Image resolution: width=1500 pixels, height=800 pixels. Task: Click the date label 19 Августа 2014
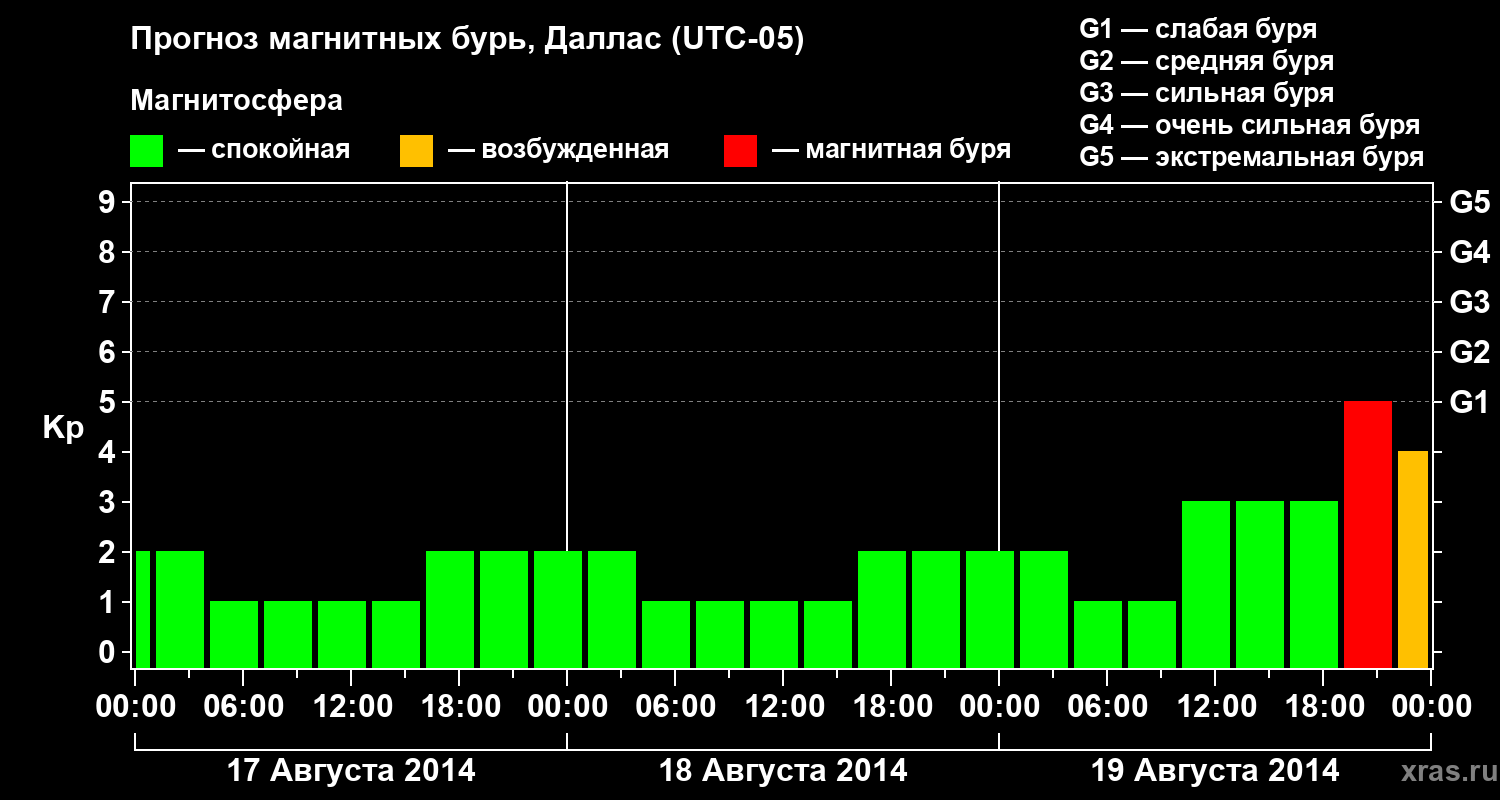click(x=1215, y=771)
